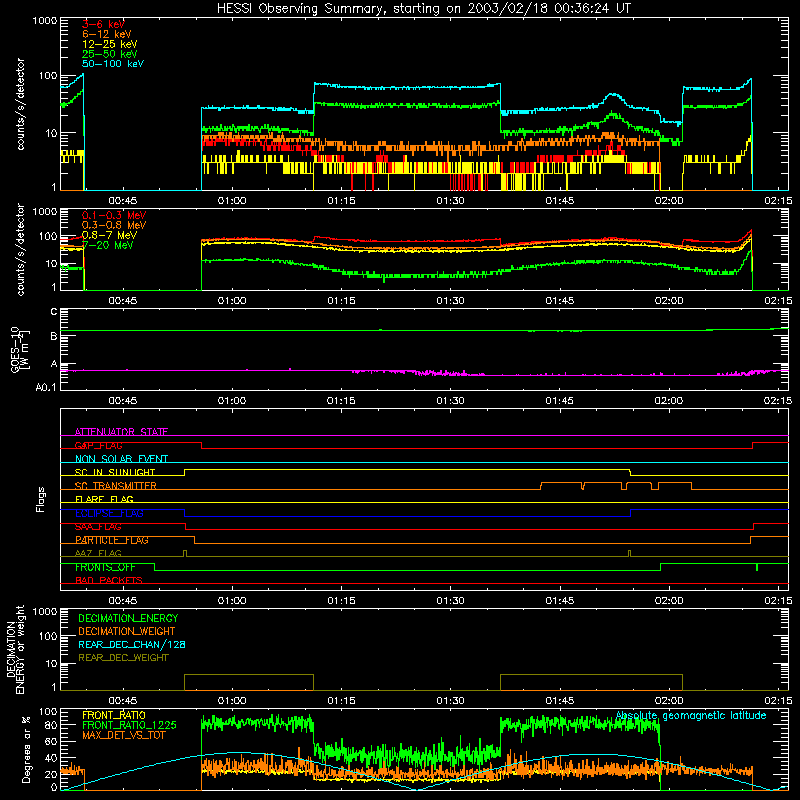
Task: Click the "0.8-7 MeV" legend entry
Action: point(109,235)
